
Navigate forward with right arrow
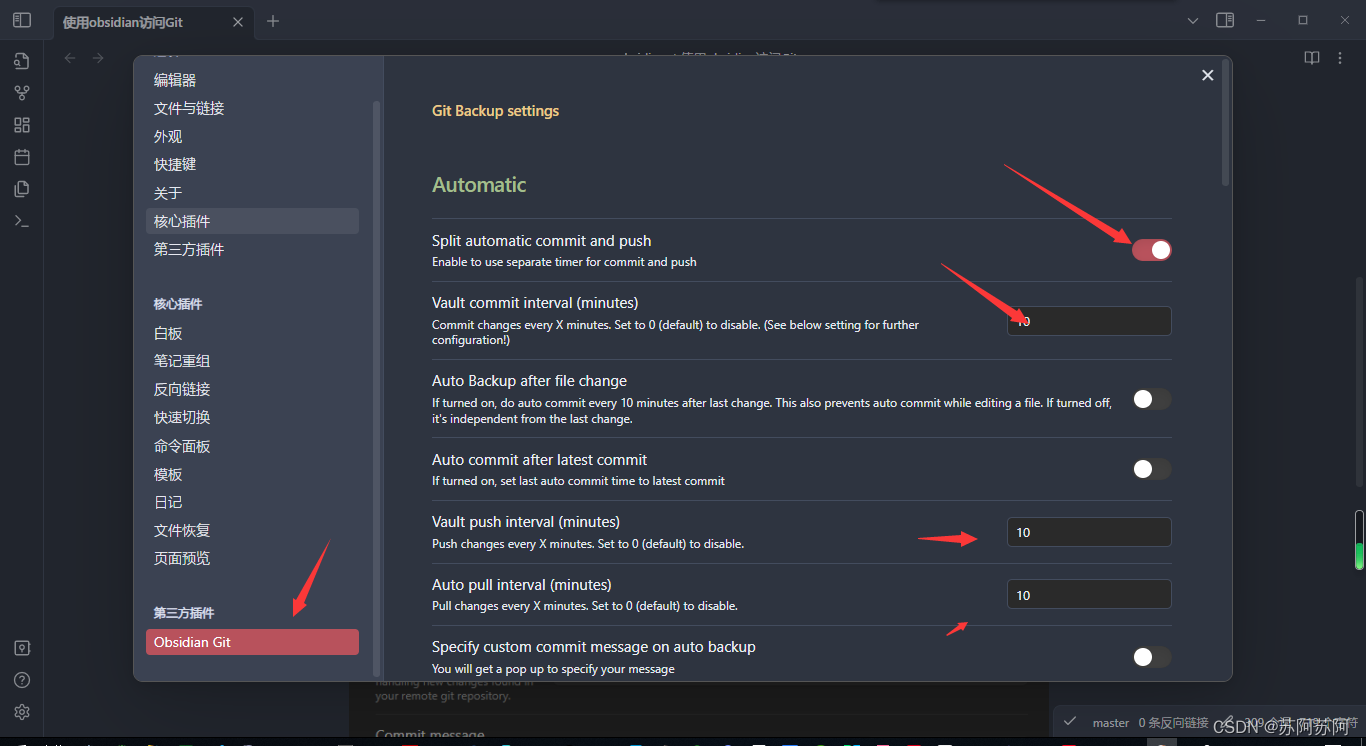[98, 58]
